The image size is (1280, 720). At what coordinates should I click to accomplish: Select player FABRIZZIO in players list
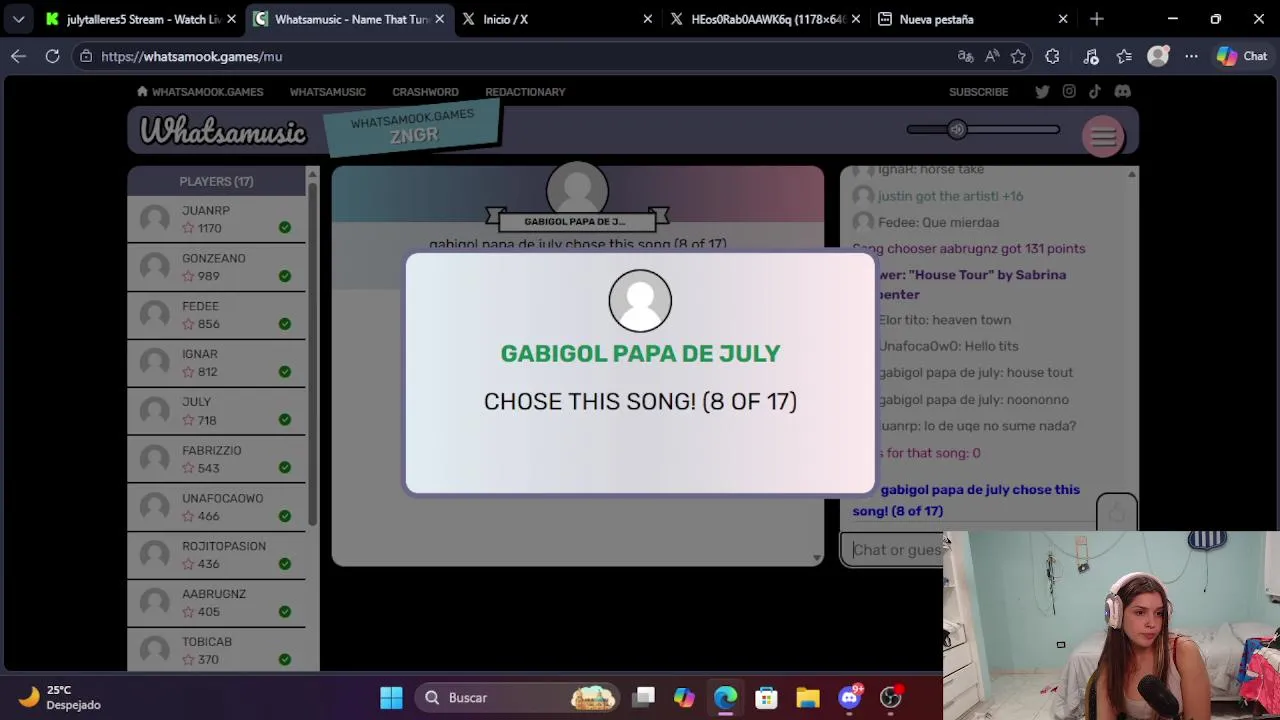coord(216,459)
